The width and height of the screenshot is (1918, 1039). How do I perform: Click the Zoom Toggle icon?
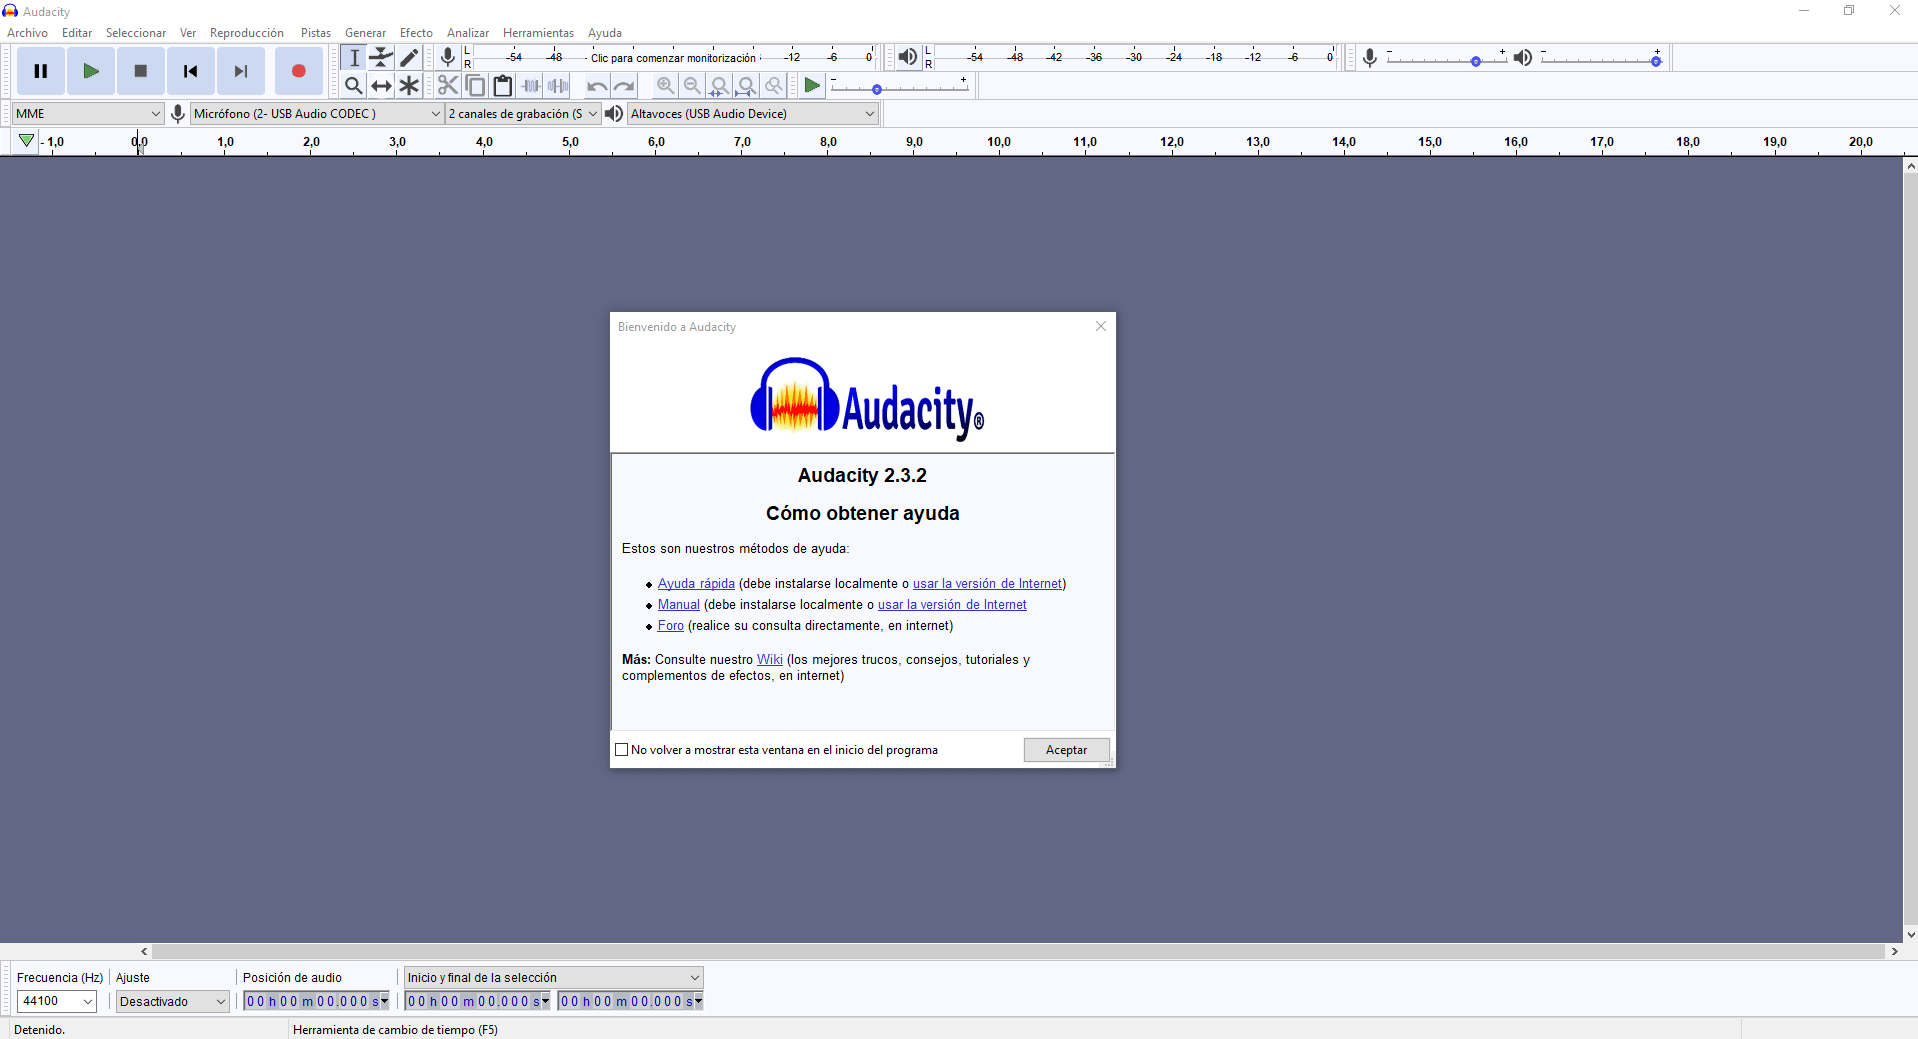(x=774, y=86)
